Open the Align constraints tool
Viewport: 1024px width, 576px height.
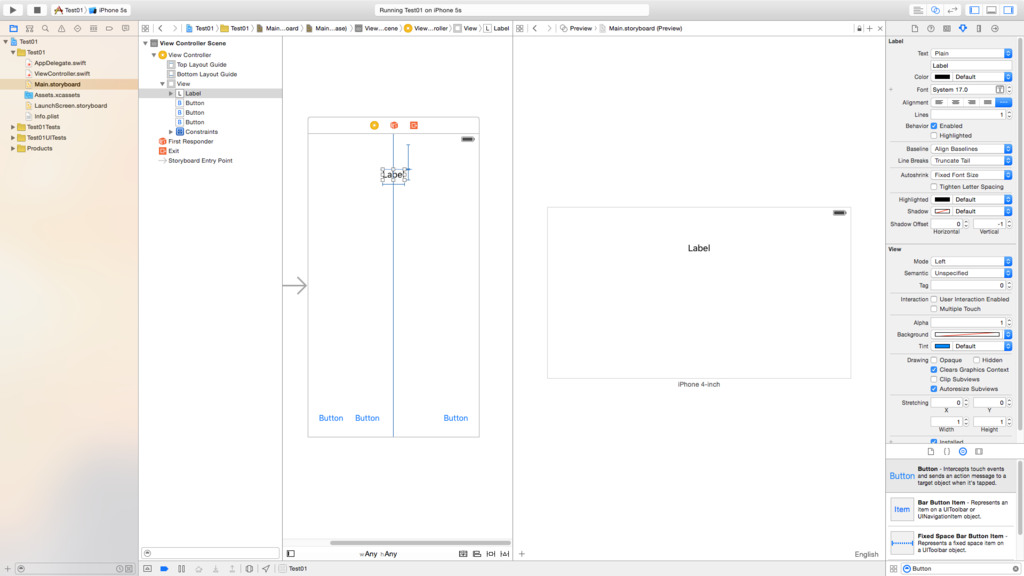pyautogui.click(x=477, y=554)
